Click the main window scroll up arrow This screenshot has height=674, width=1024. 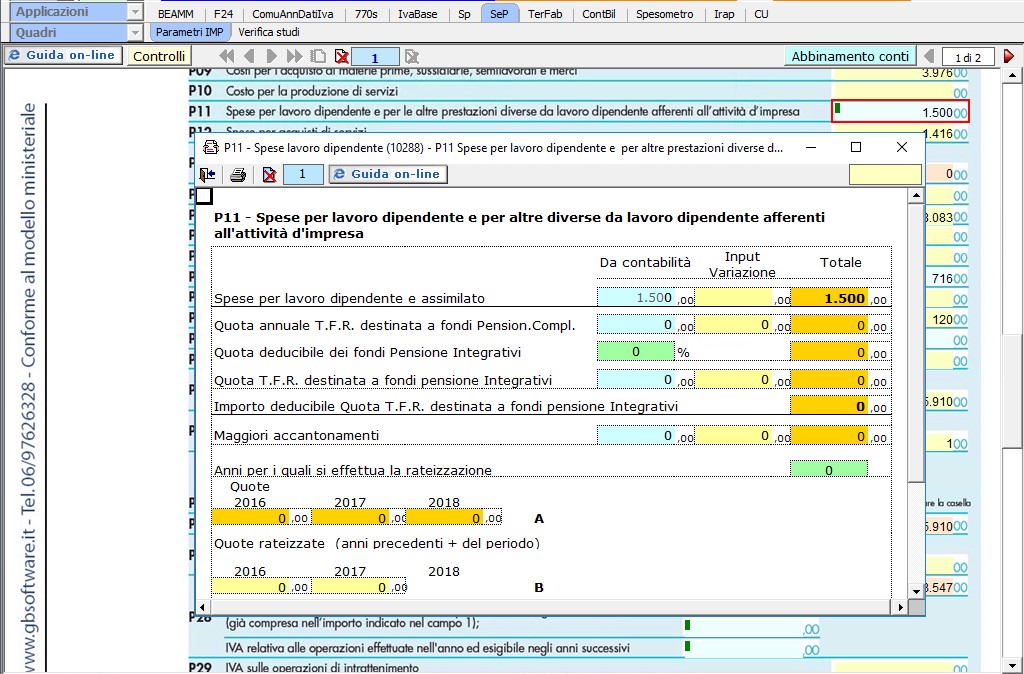coord(1012,75)
